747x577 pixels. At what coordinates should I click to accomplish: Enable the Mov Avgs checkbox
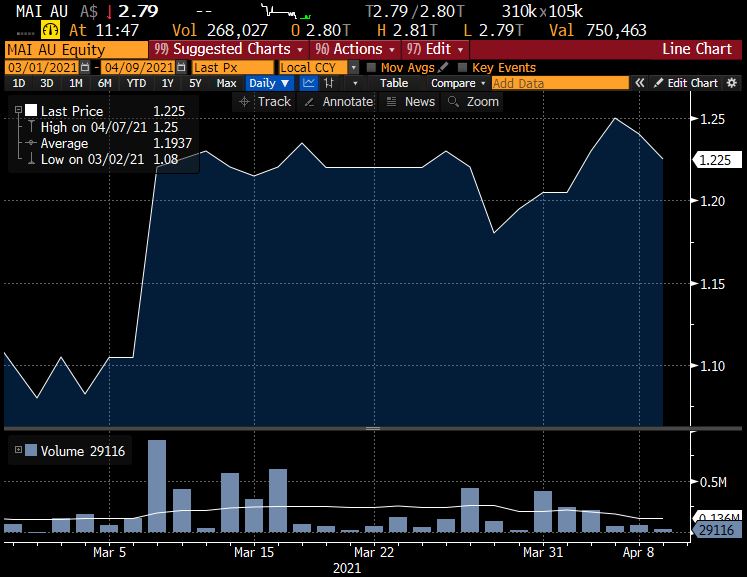coord(371,67)
